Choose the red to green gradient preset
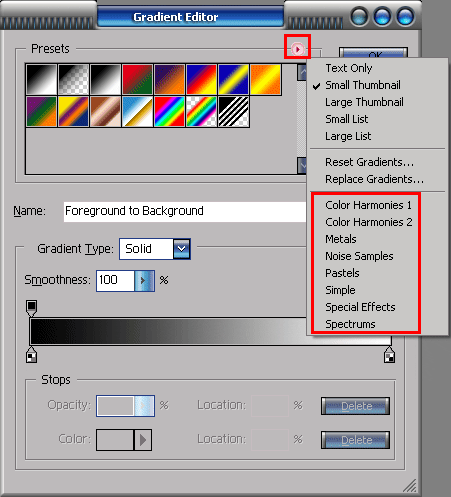The image size is (451, 497). (137, 79)
